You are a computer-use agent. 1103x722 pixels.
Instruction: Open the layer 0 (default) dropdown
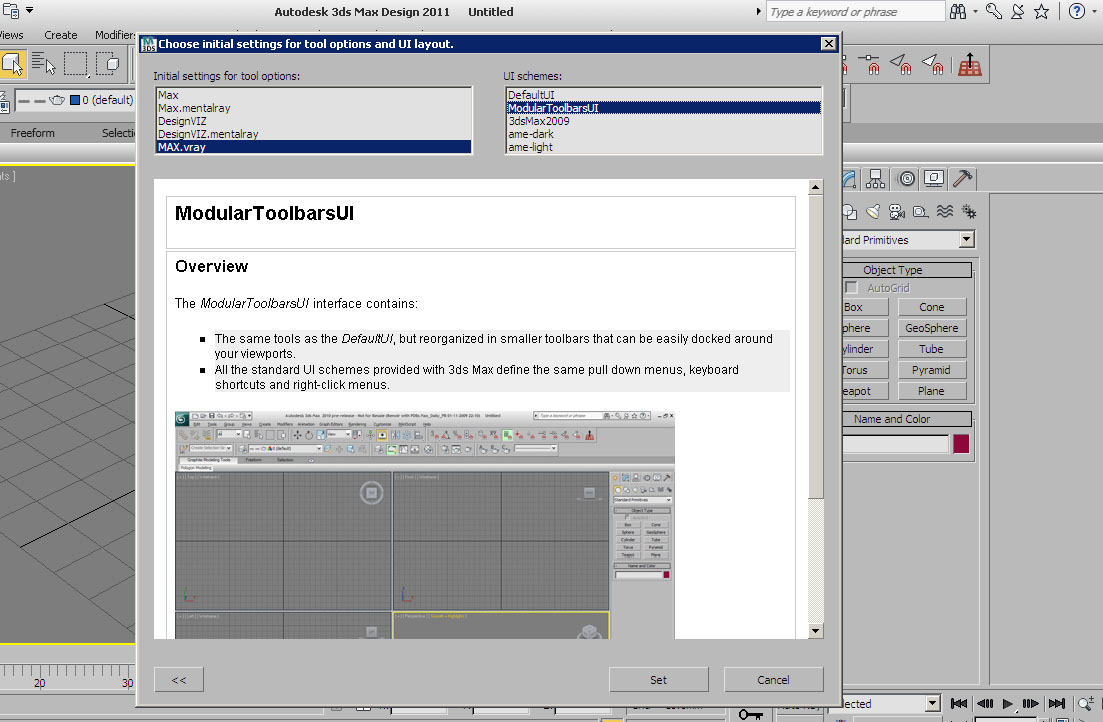[x=75, y=100]
